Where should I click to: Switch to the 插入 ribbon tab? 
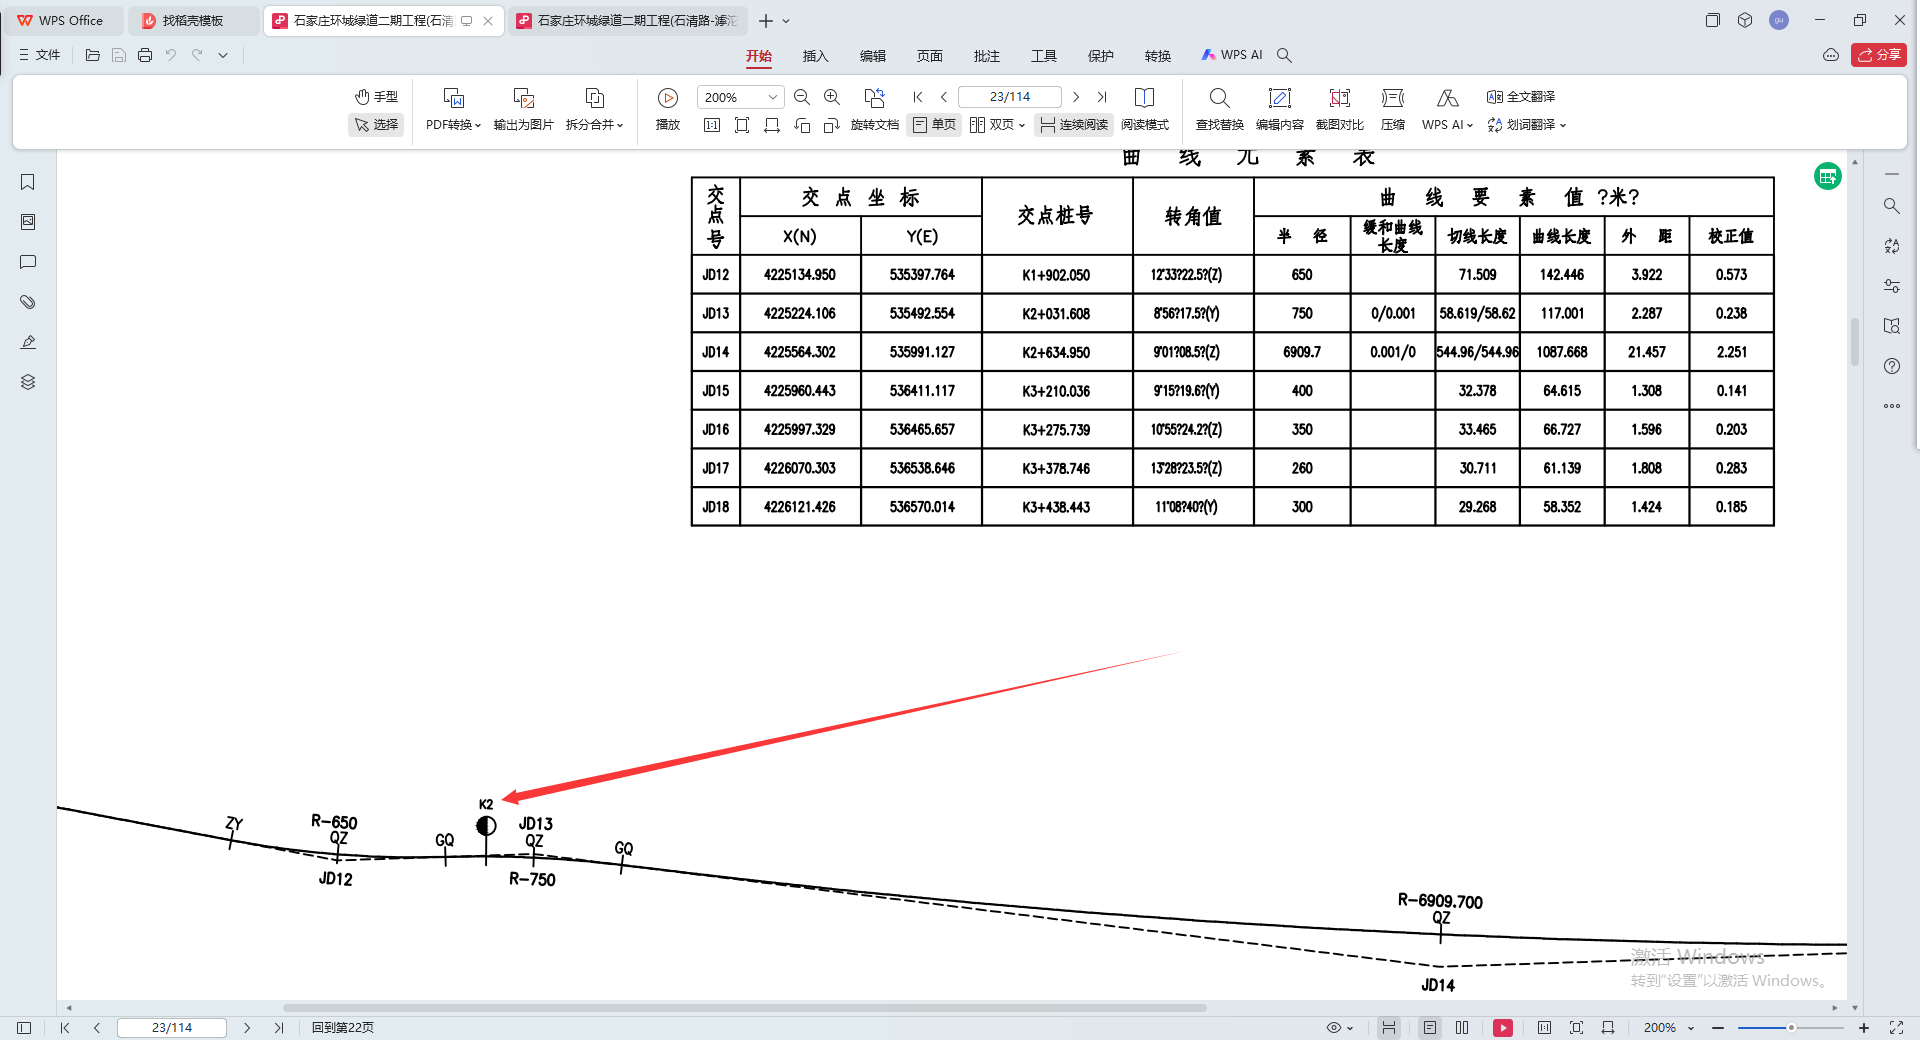tap(816, 56)
